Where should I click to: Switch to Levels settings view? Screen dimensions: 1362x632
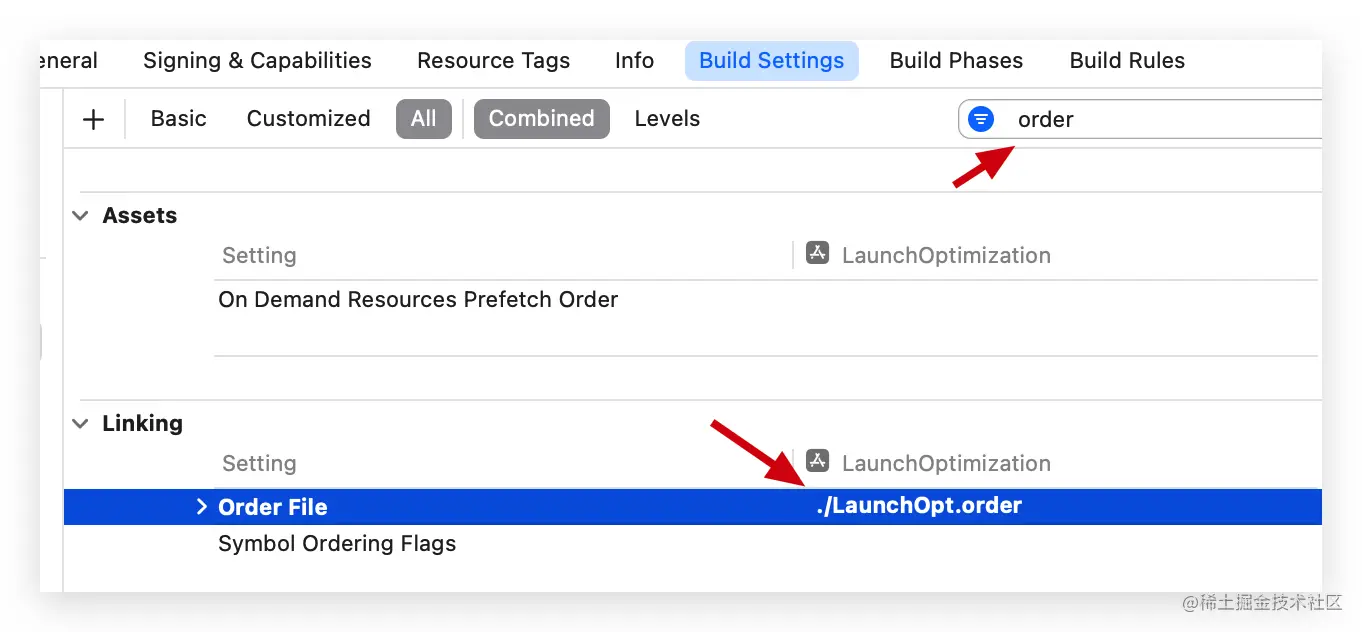[667, 119]
